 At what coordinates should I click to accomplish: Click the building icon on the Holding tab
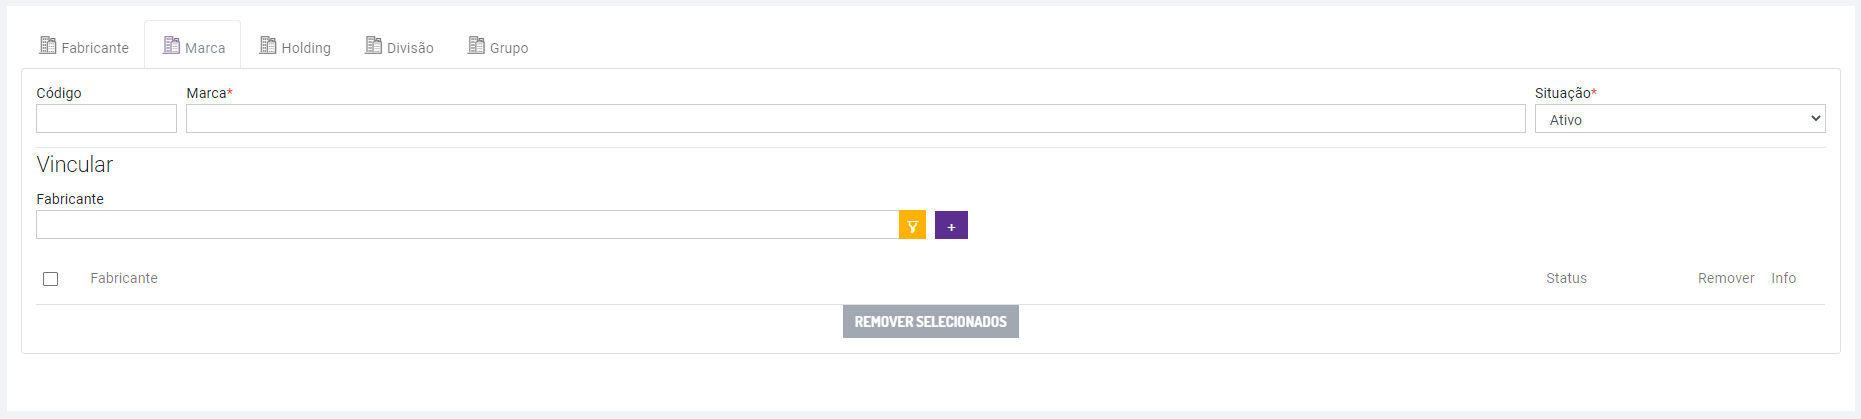[268, 46]
